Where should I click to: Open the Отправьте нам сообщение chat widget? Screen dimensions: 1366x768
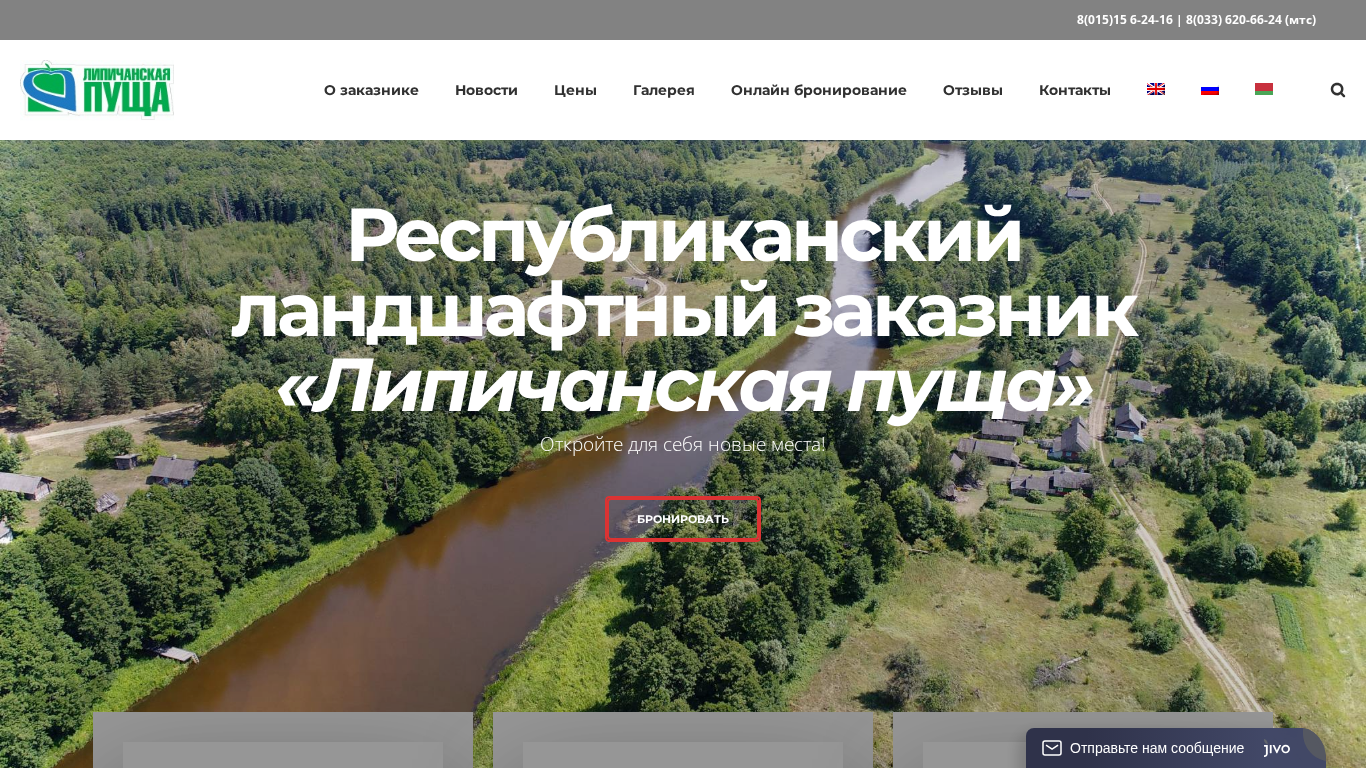[x=1176, y=748]
